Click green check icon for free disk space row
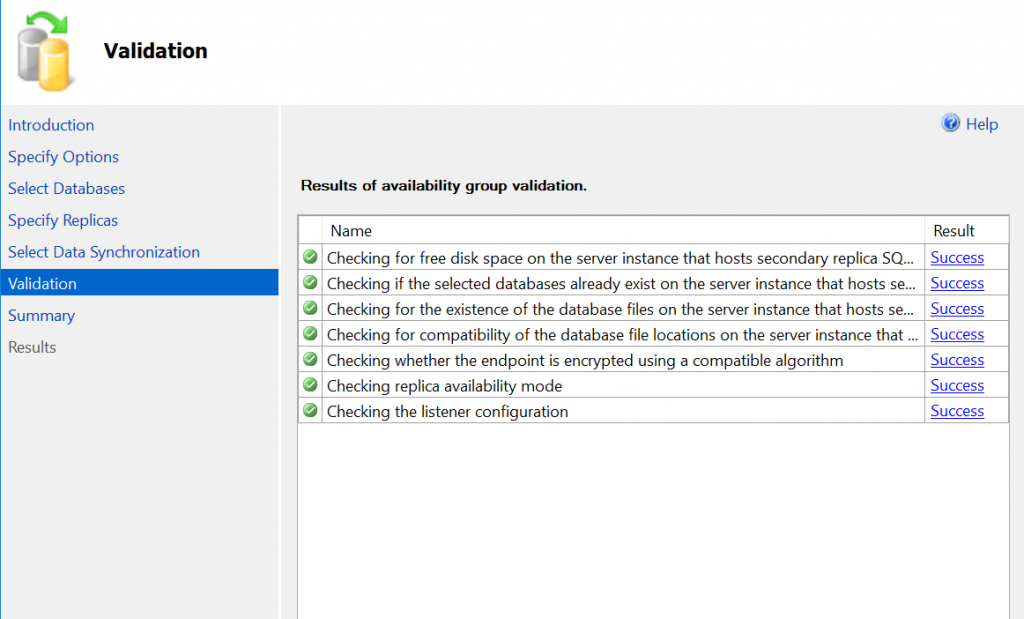 pyautogui.click(x=310, y=257)
